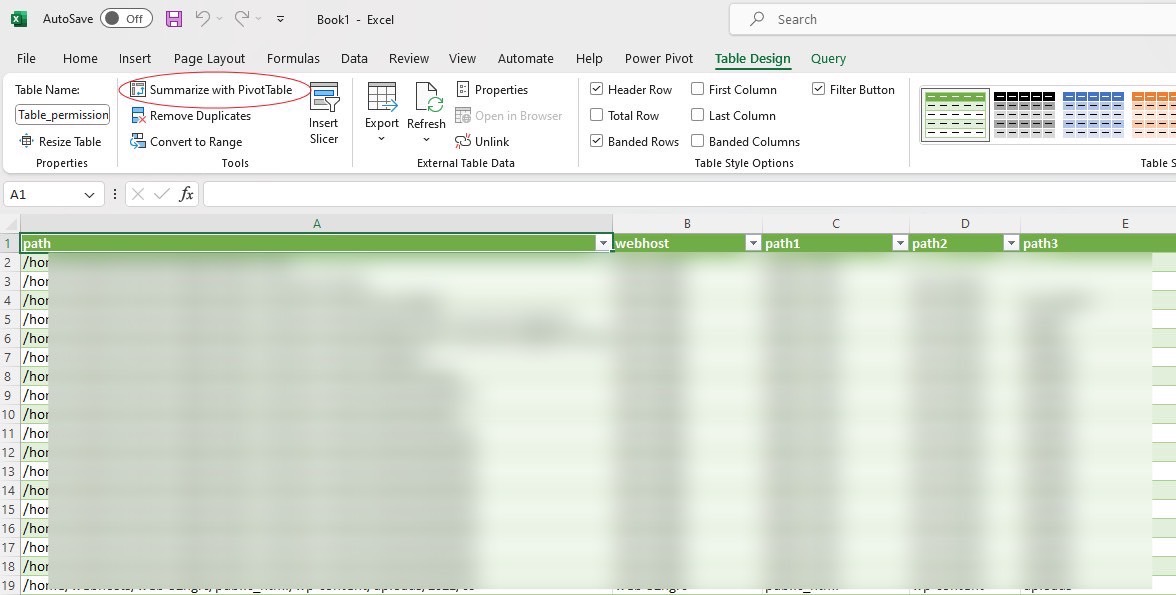1176x595 pixels.
Task: Uncheck the Banded Rows checkbox
Action: click(x=597, y=142)
